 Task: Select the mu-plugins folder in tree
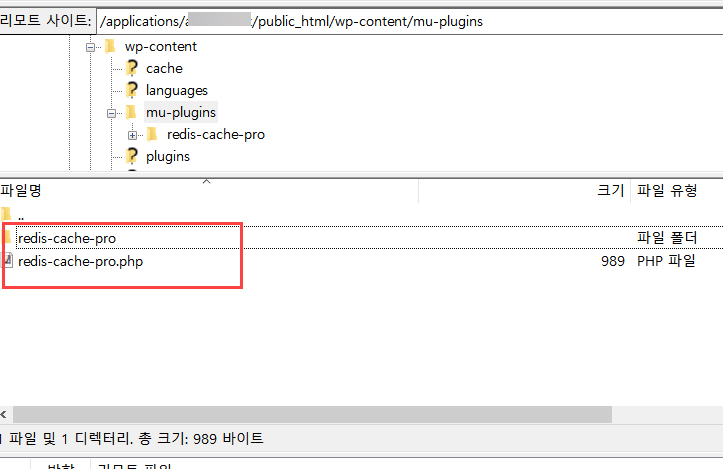point(181,113)
